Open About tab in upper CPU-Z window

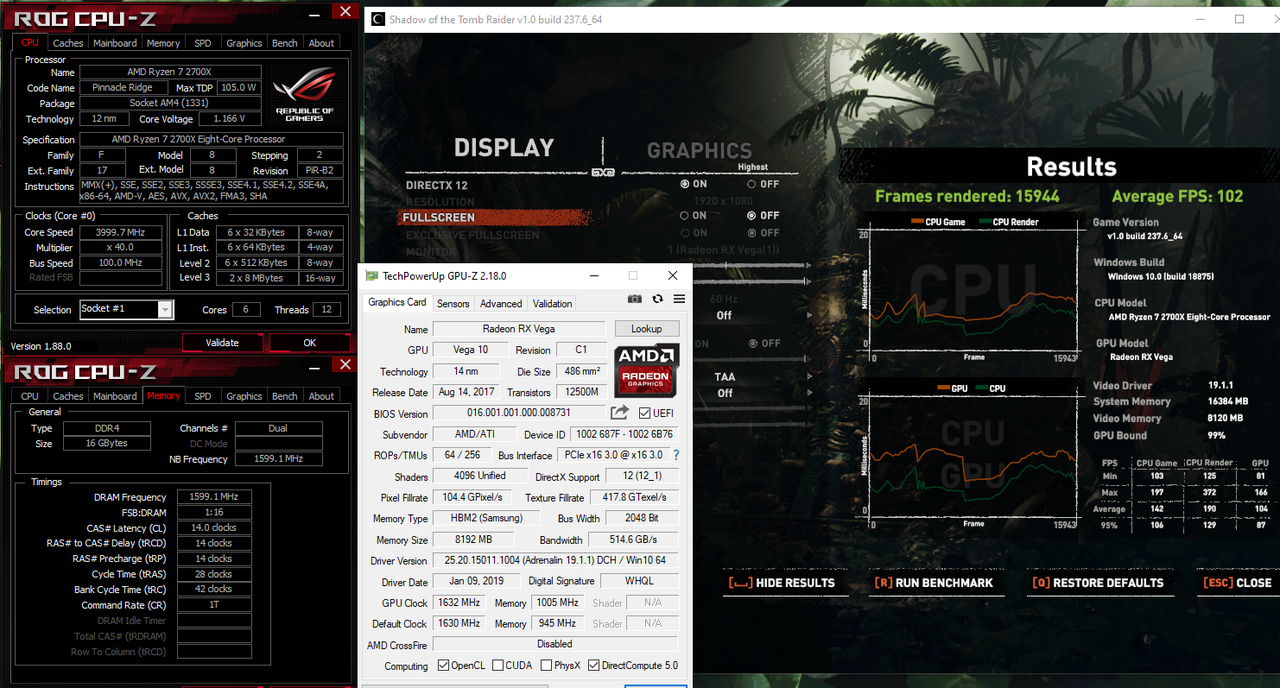click(321, 43)
